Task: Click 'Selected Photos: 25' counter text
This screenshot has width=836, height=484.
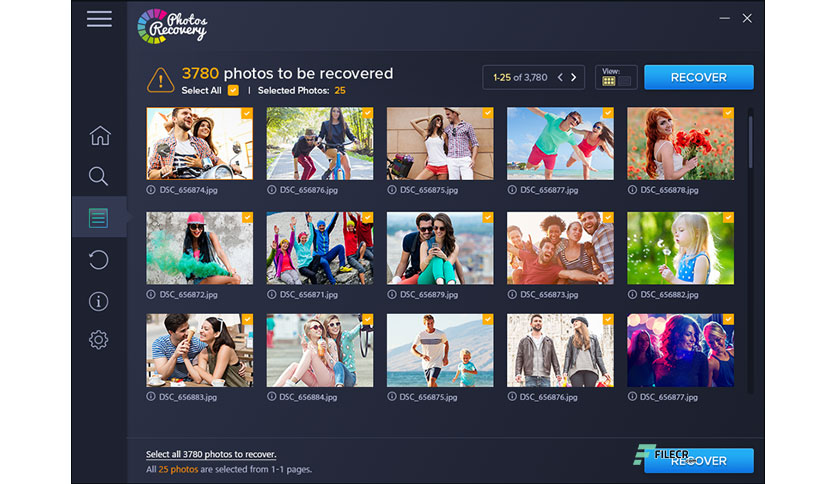Action: tap(302, 91)
